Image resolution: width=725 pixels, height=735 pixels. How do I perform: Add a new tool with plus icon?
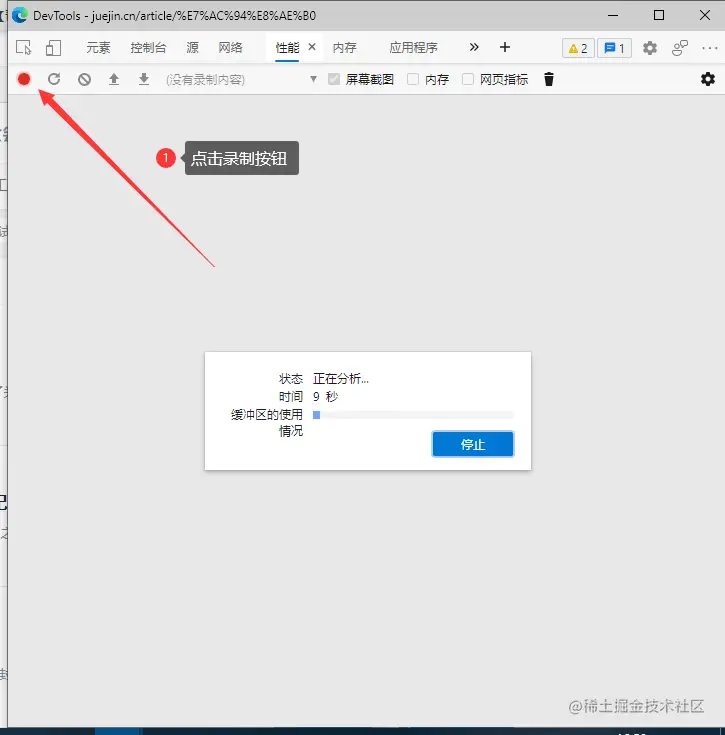(x=505, y=47)
